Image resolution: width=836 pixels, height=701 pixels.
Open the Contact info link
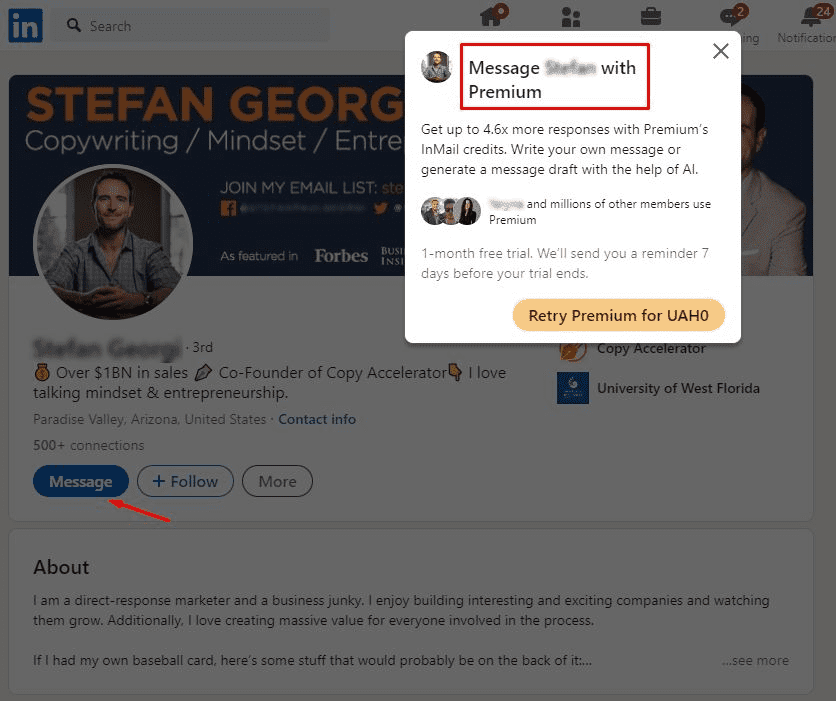317,419
